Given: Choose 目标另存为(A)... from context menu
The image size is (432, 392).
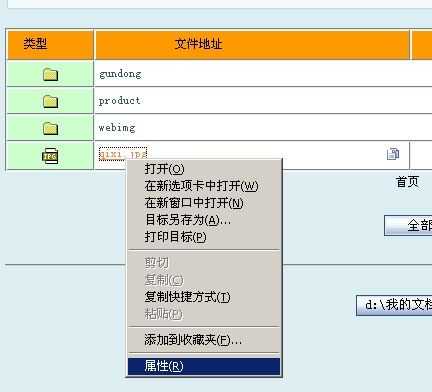Looking at the screenshot, I should tap(203, 220).
